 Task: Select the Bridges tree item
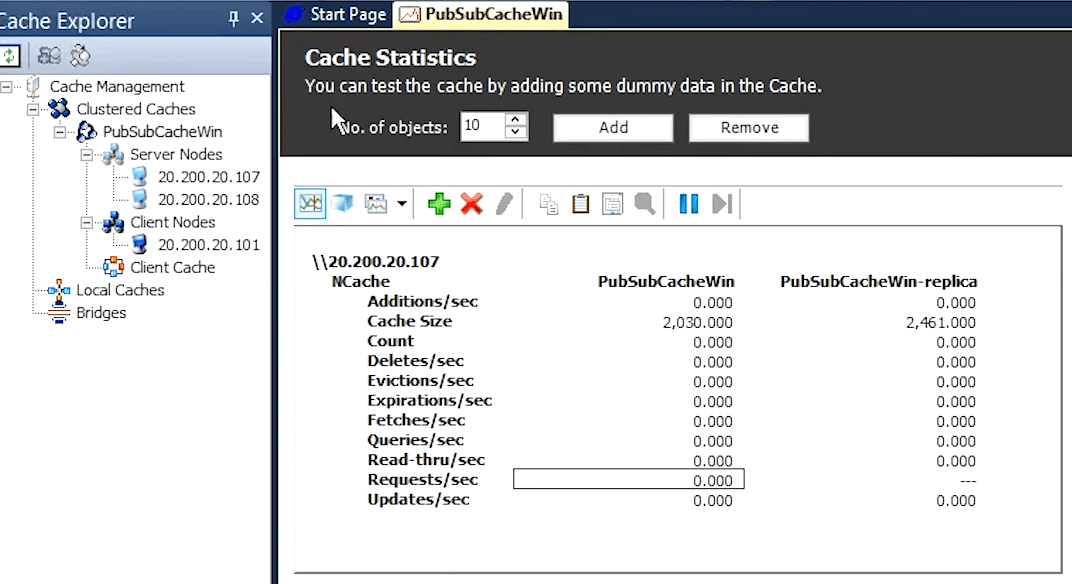101,313
